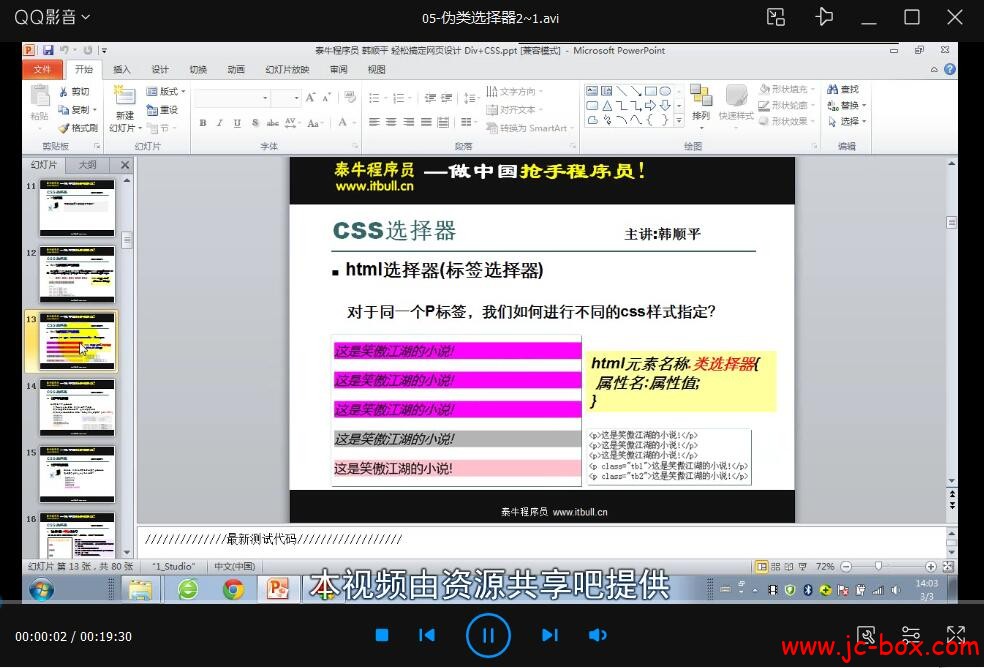Switch to the 插入 ribbon tab

[x=122, y=69]
